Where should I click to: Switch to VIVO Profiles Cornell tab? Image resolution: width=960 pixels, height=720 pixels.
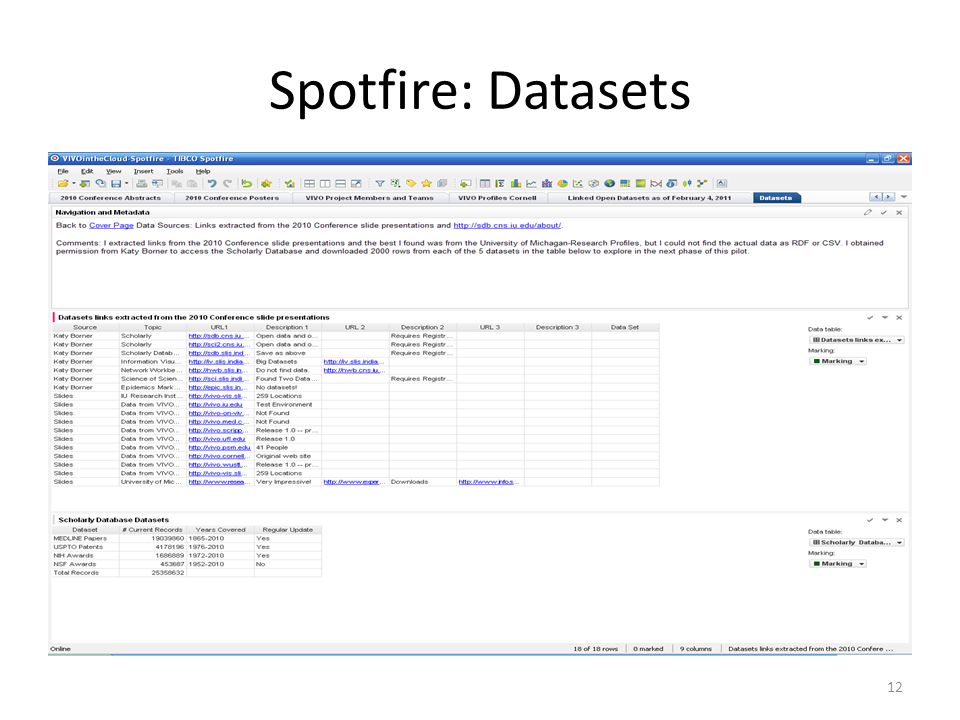click(x=497, y=198)
